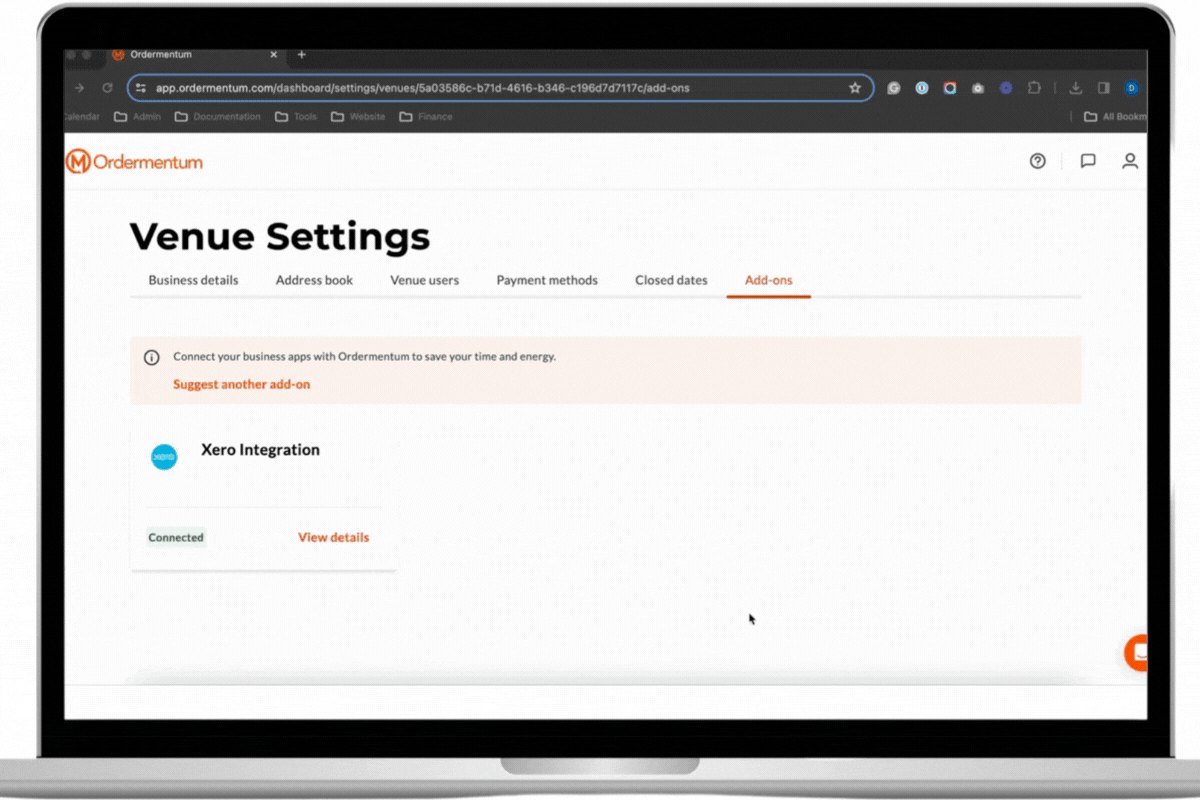The width and height of the screenshot is (1200, 800).
Task: Click the browser forward arrow
Action: point(79,88)
